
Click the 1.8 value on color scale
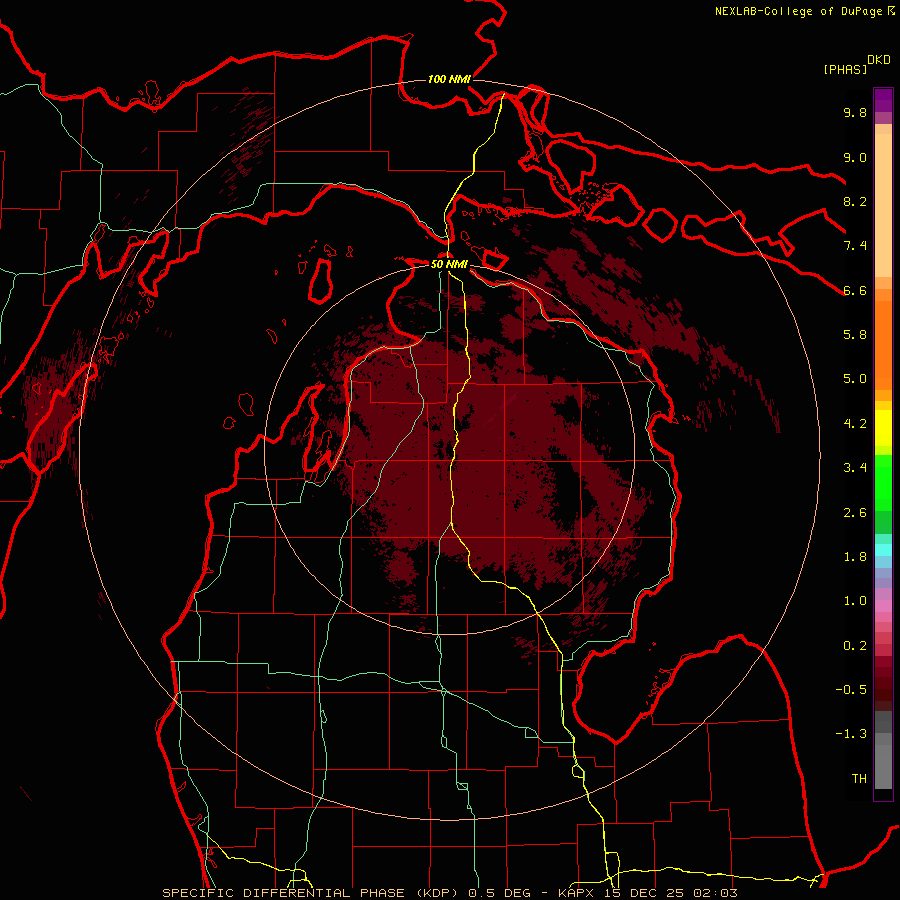click(x=855, y=557)
